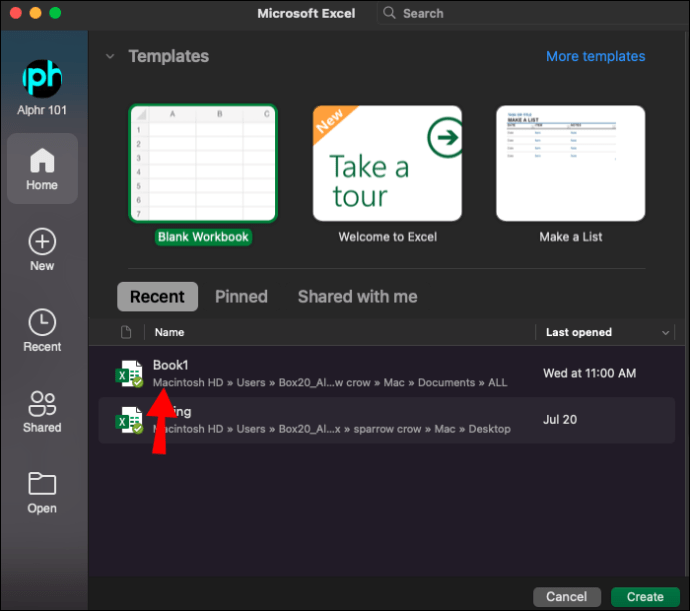Screen dimensions: 690x611
Task: Click the search magnifier icon
Action: 389,13
